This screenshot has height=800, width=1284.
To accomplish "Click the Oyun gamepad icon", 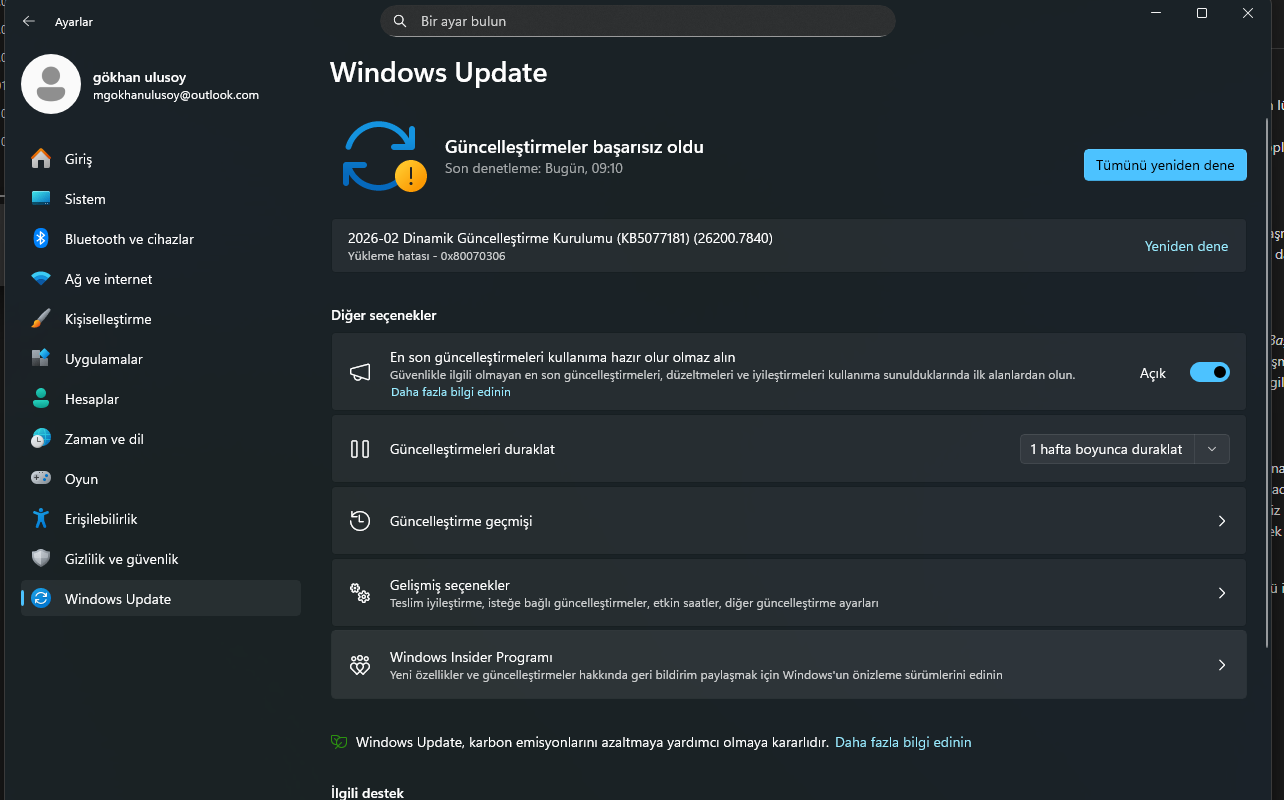I will (41, 479).
